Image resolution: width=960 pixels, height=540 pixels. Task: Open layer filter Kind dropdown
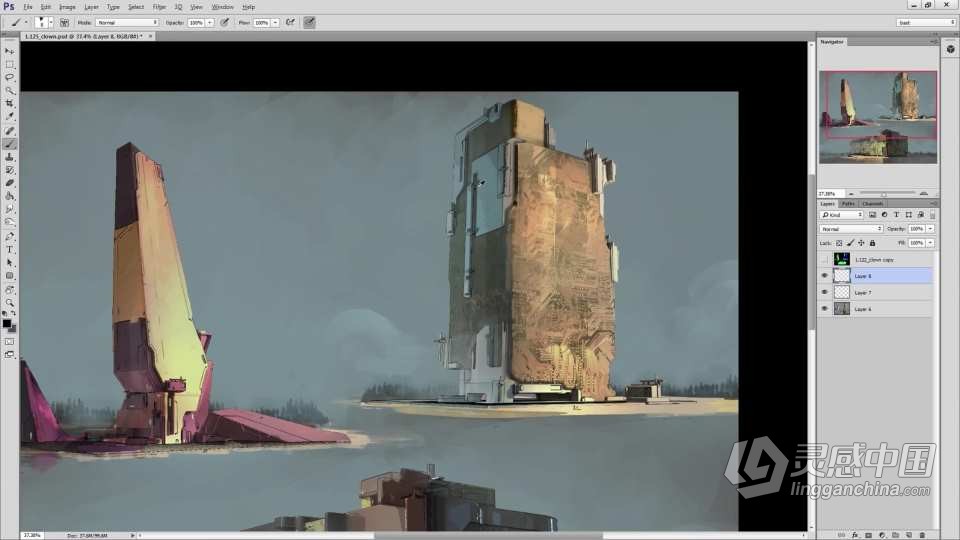tap(841, 215)
